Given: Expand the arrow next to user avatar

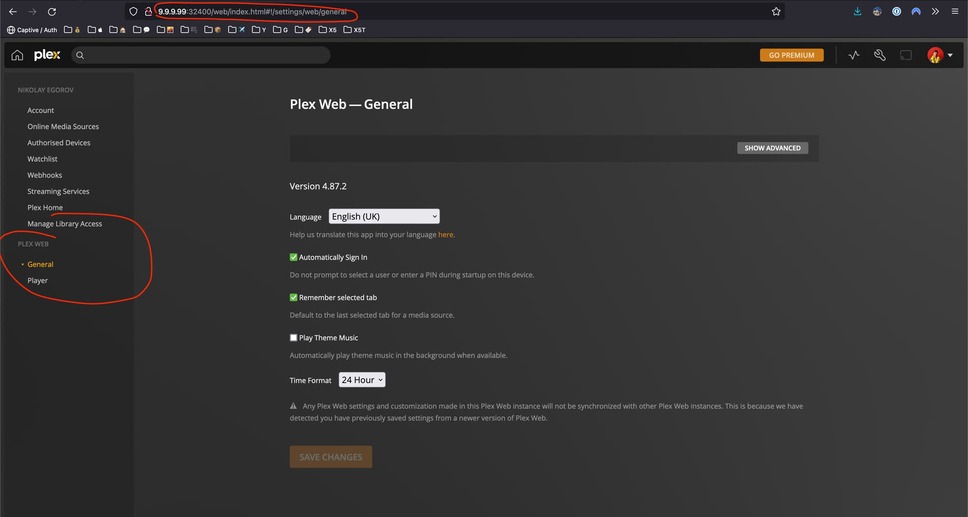Looking at the screenshot, I should pos(950,55).
